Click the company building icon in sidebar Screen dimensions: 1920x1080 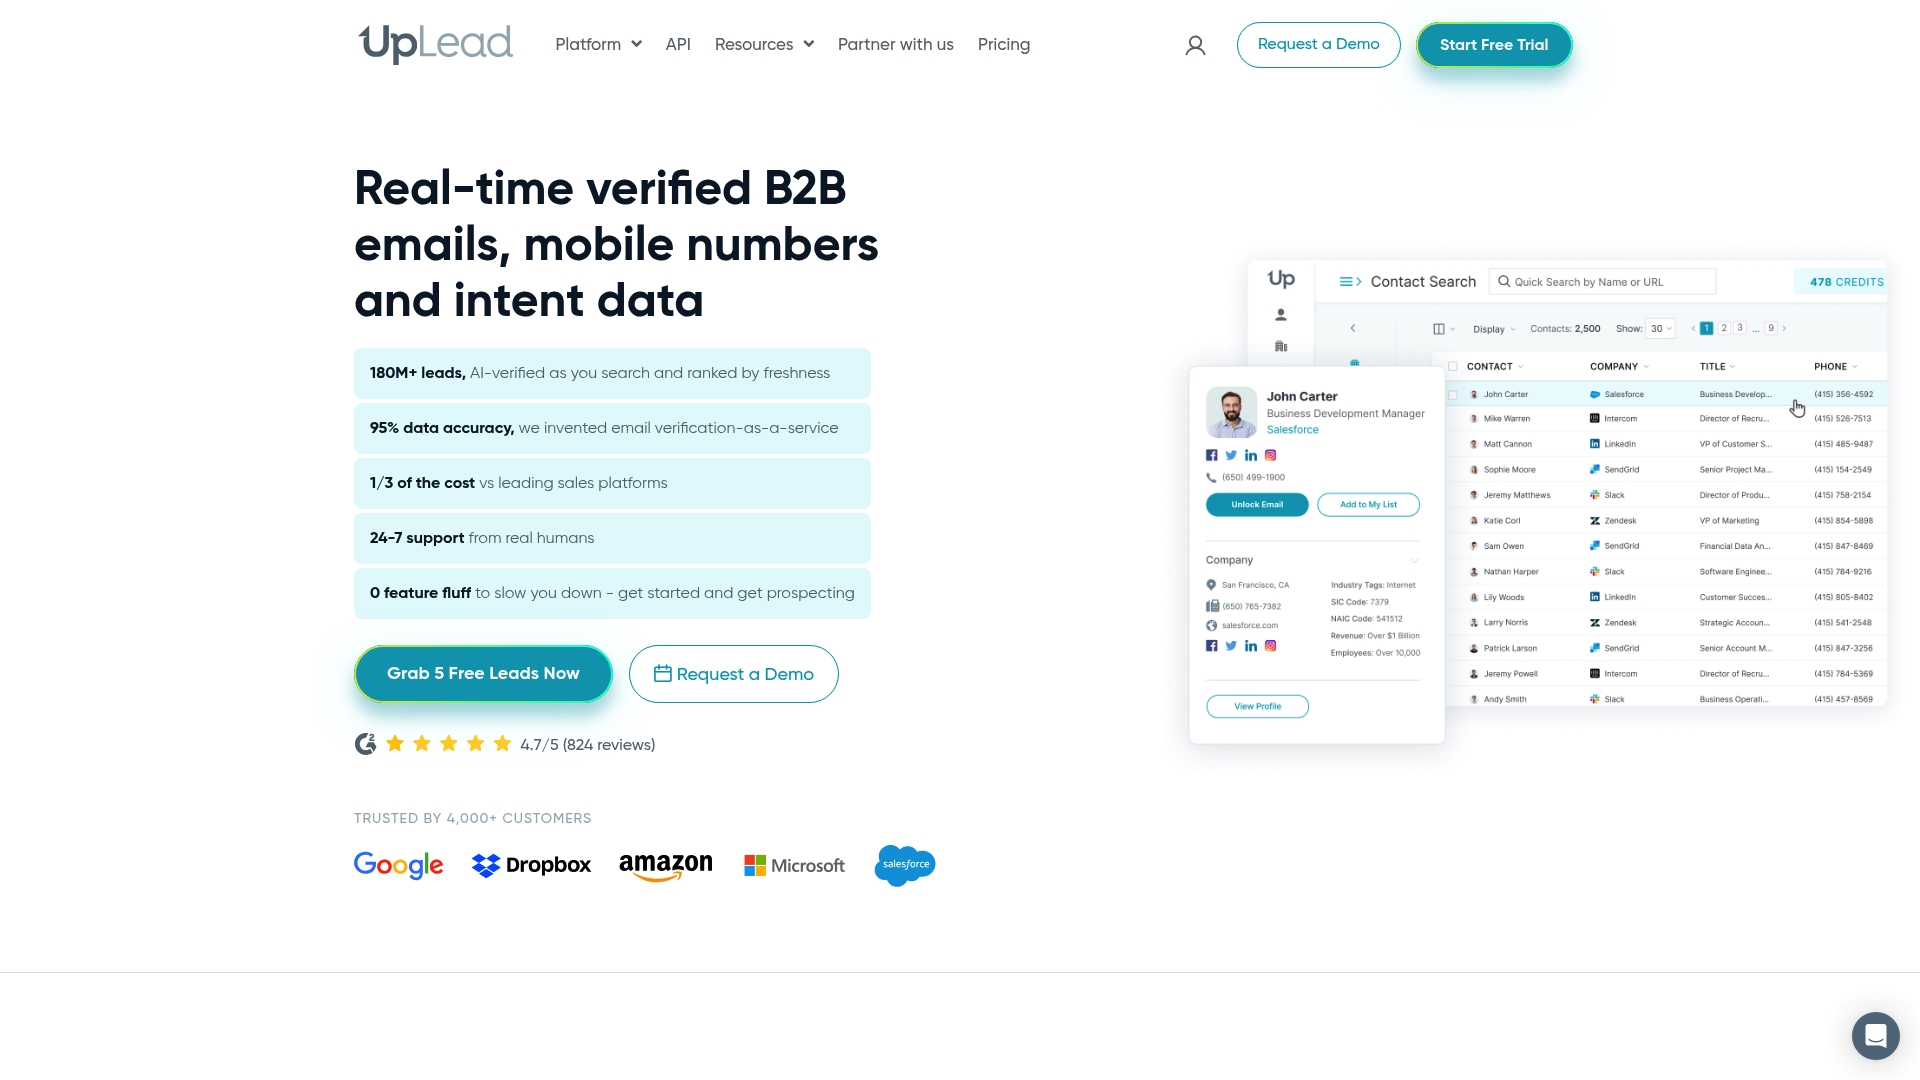point(1281,345)
